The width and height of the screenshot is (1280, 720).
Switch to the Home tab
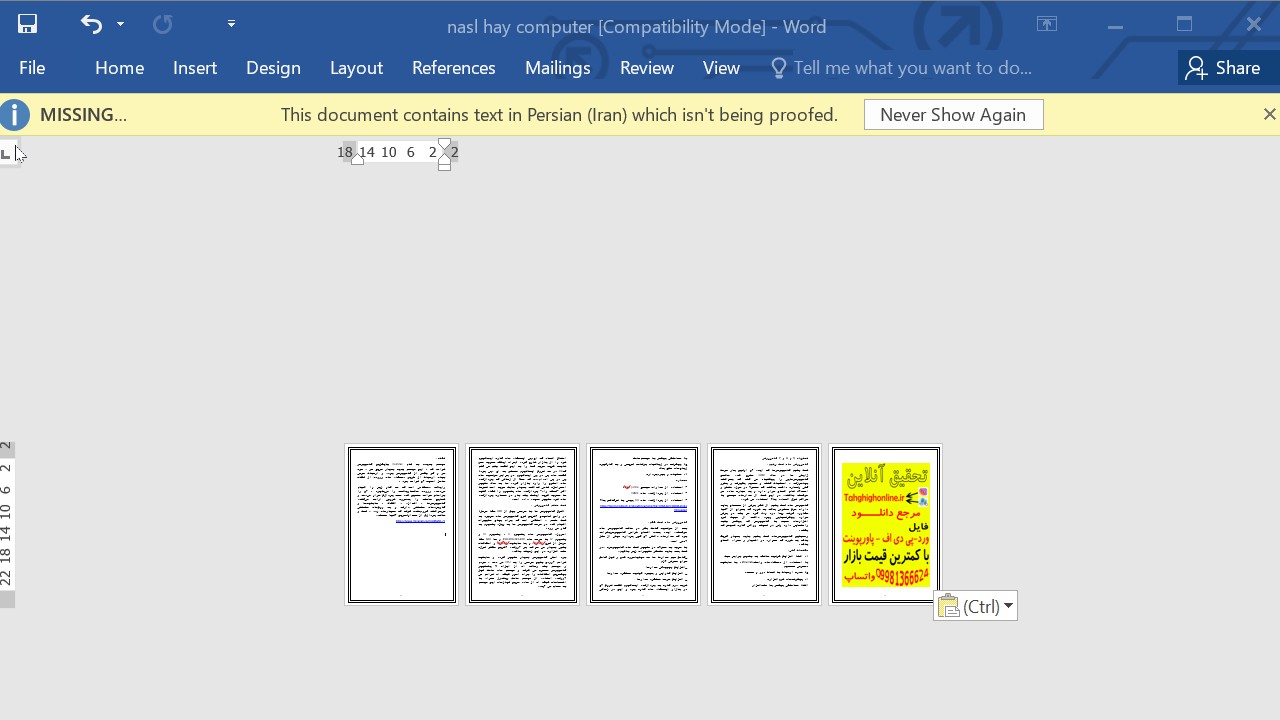[x=119, y=68]
